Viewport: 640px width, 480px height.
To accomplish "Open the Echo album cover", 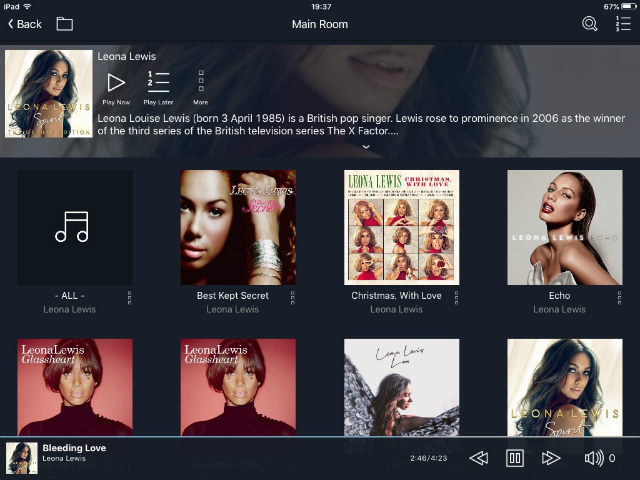I will [x=565, y=227].
